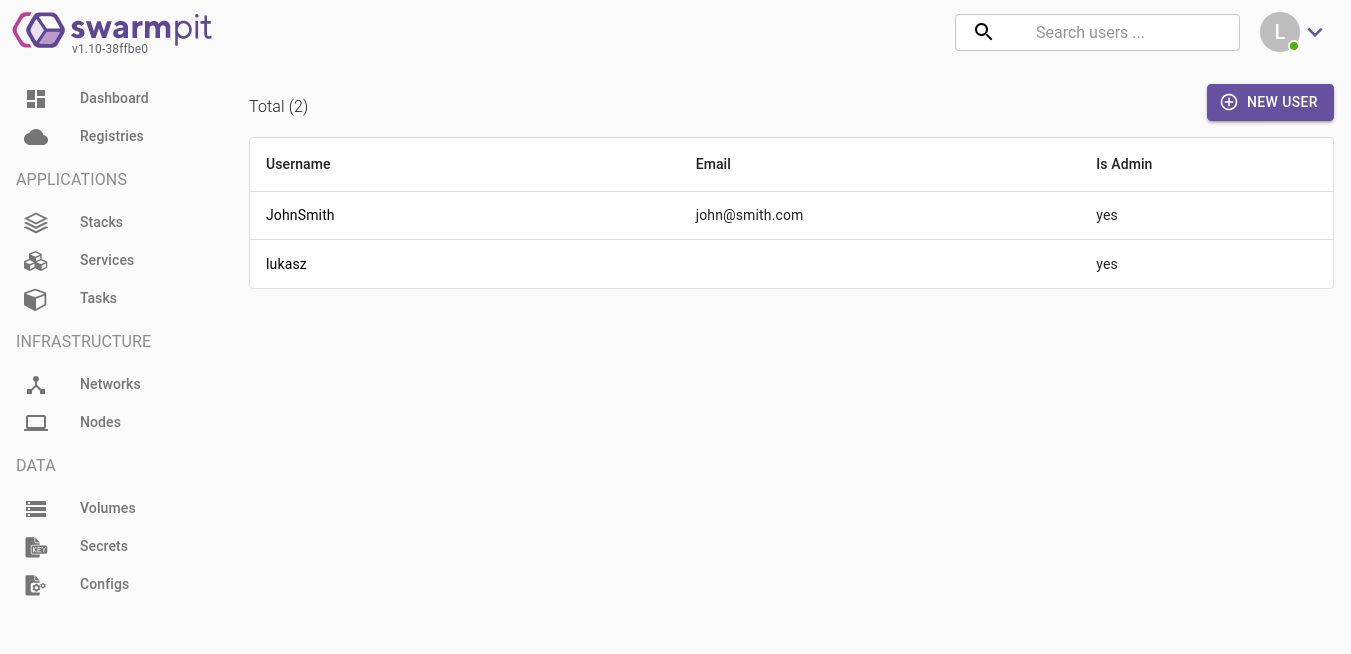
Task: Click the Secrets key file icon
Action: 36,547
